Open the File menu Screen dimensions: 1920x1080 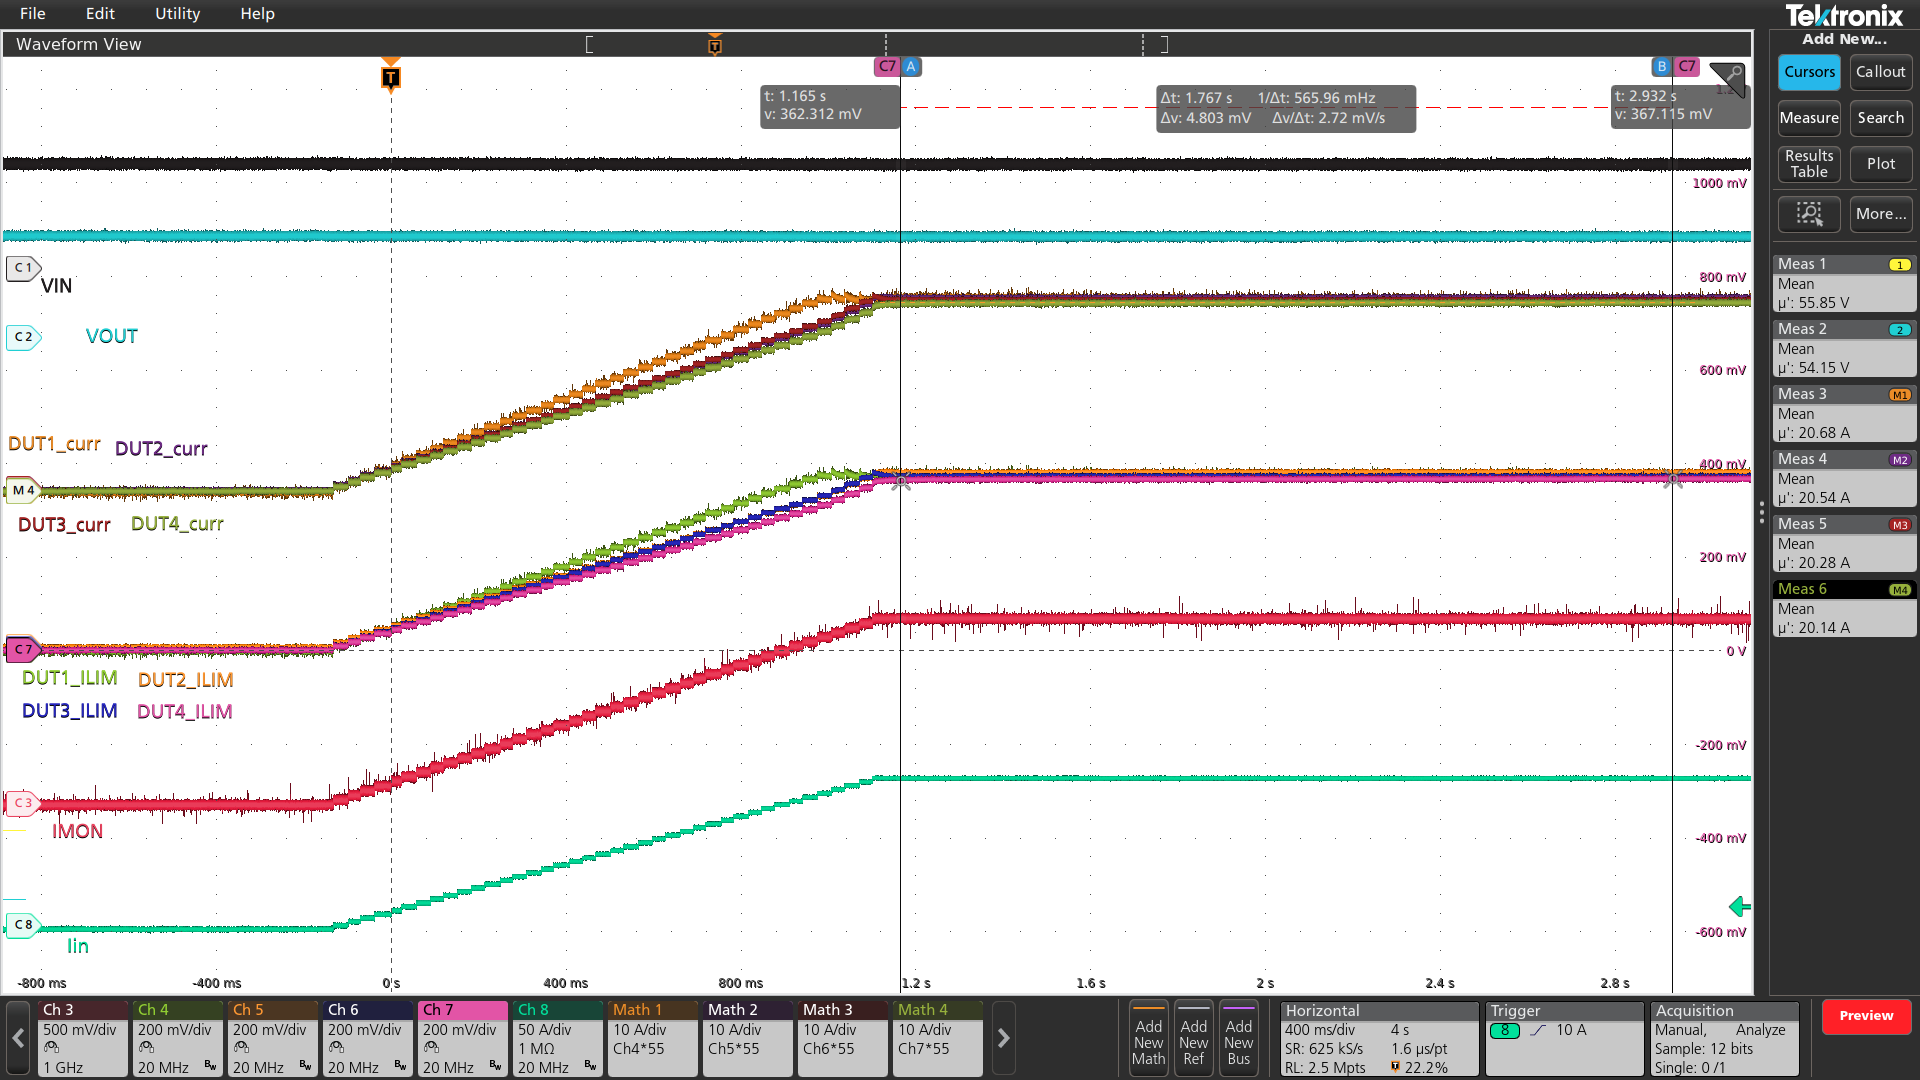click(32, 14)
